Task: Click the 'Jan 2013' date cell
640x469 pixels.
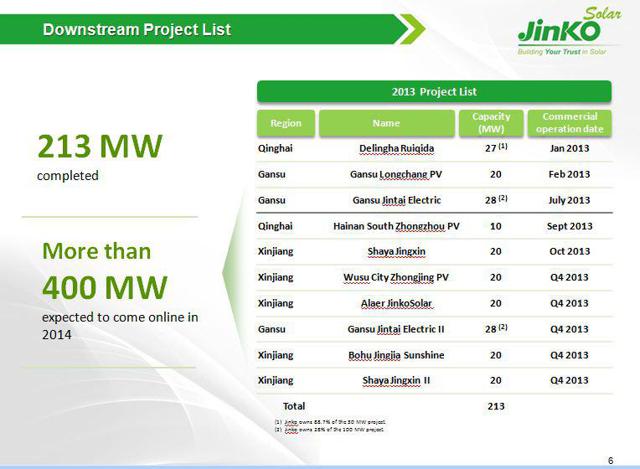Action: click(x=569, y=148)
